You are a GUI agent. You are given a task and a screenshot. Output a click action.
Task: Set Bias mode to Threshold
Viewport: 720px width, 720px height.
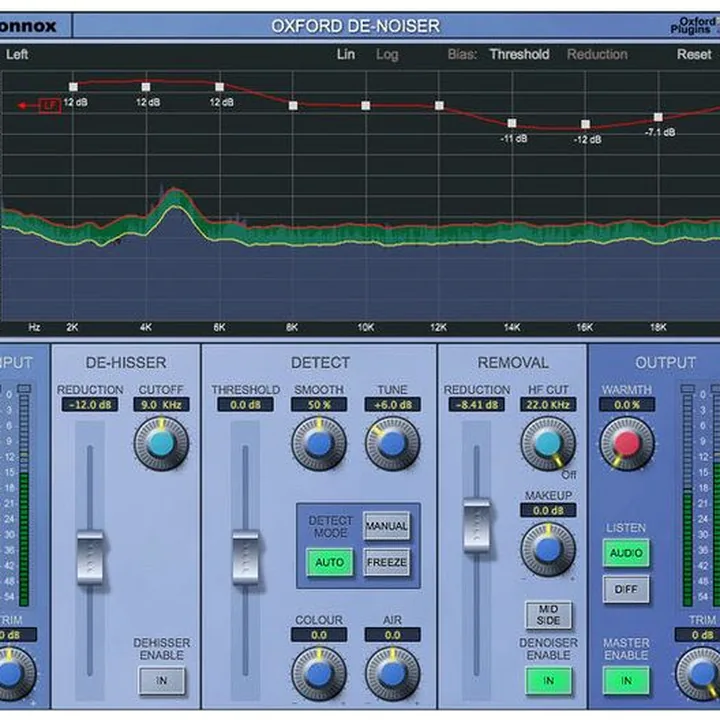(519, 54)
